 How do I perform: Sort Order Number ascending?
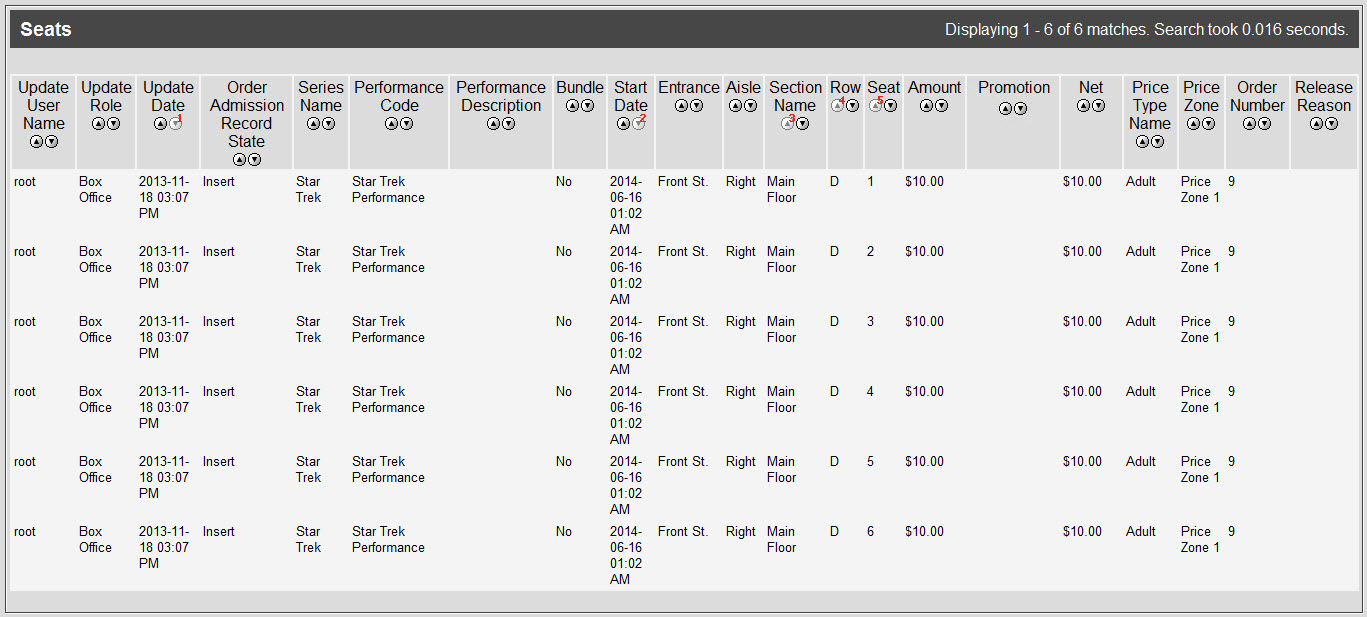coord(1249,124)
